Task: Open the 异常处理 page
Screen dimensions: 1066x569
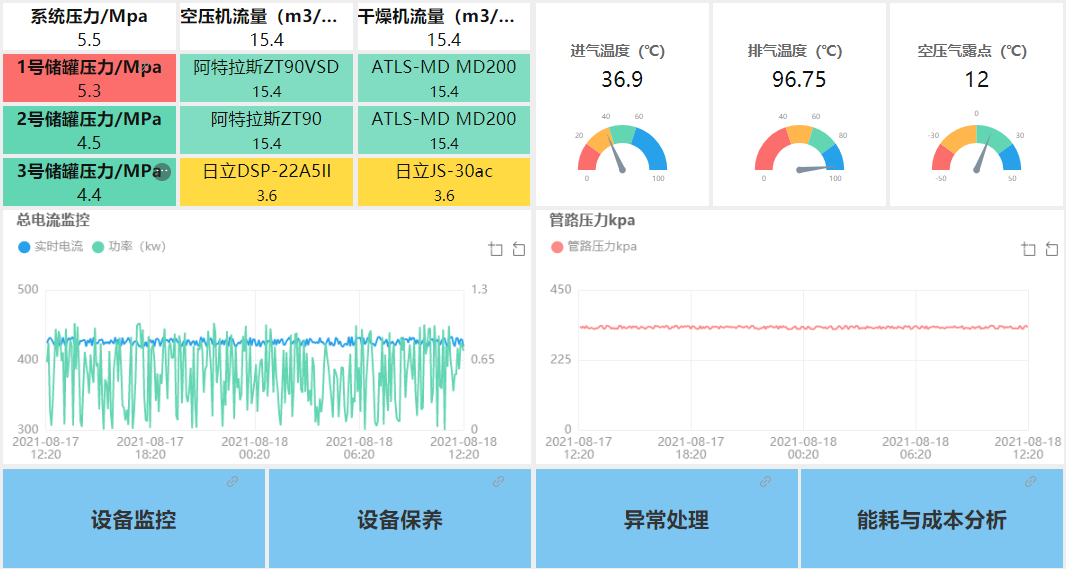Action: pos(666,518)
